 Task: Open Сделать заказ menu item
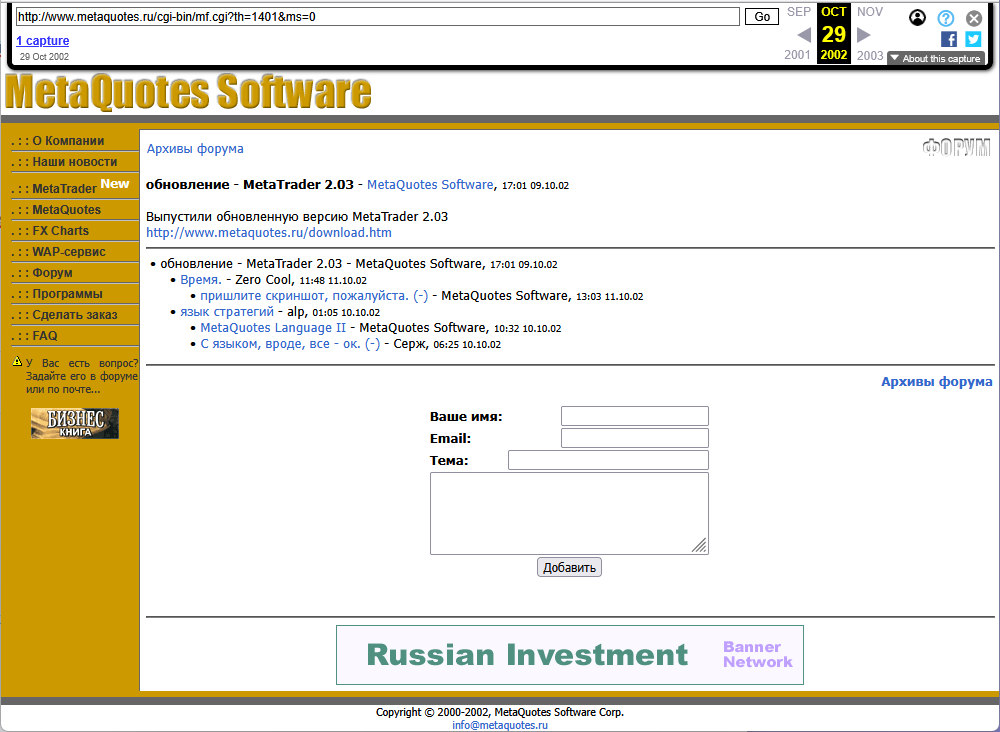75,315
